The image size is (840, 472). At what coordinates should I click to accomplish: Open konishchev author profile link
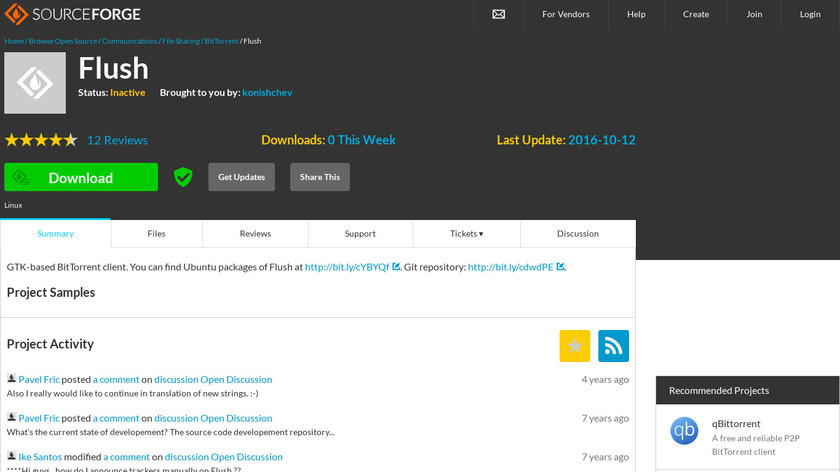(267, 92)
